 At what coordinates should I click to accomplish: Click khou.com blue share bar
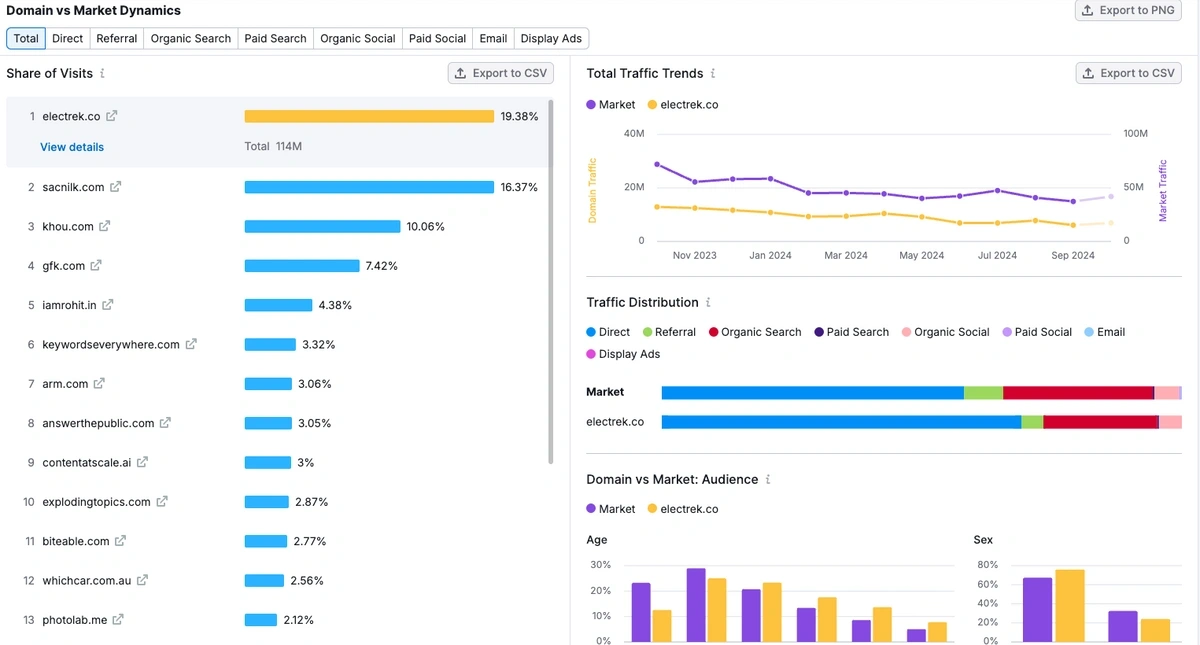click(322, 226)
